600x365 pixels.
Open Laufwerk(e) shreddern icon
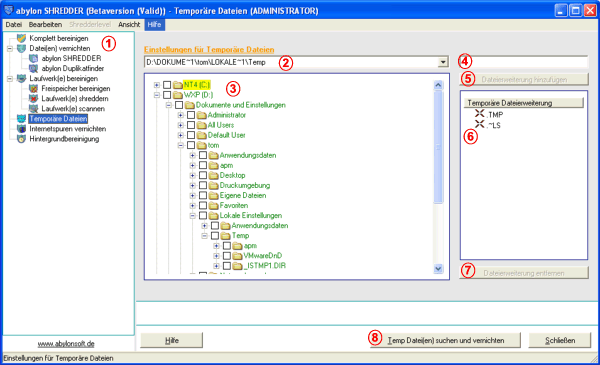coord(34,99)
